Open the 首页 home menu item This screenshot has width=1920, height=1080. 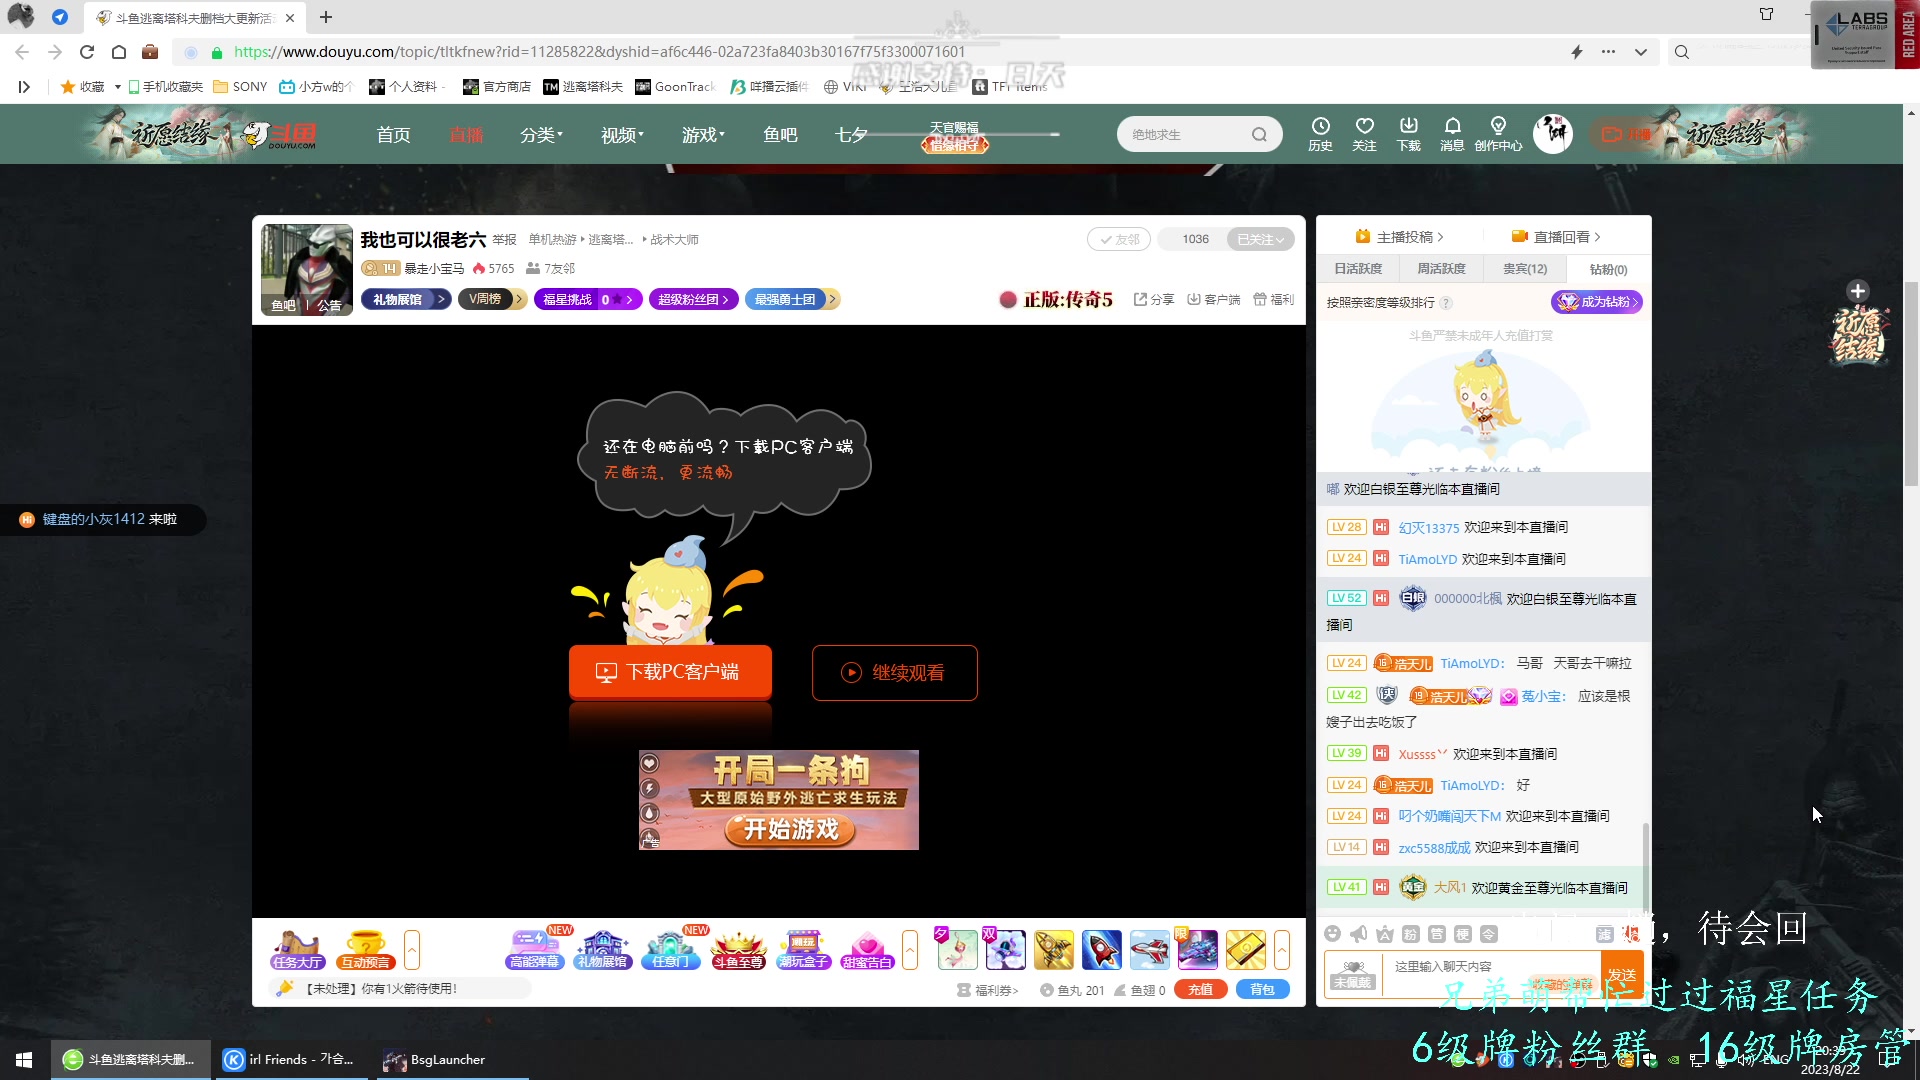click(x=393, y=134)
